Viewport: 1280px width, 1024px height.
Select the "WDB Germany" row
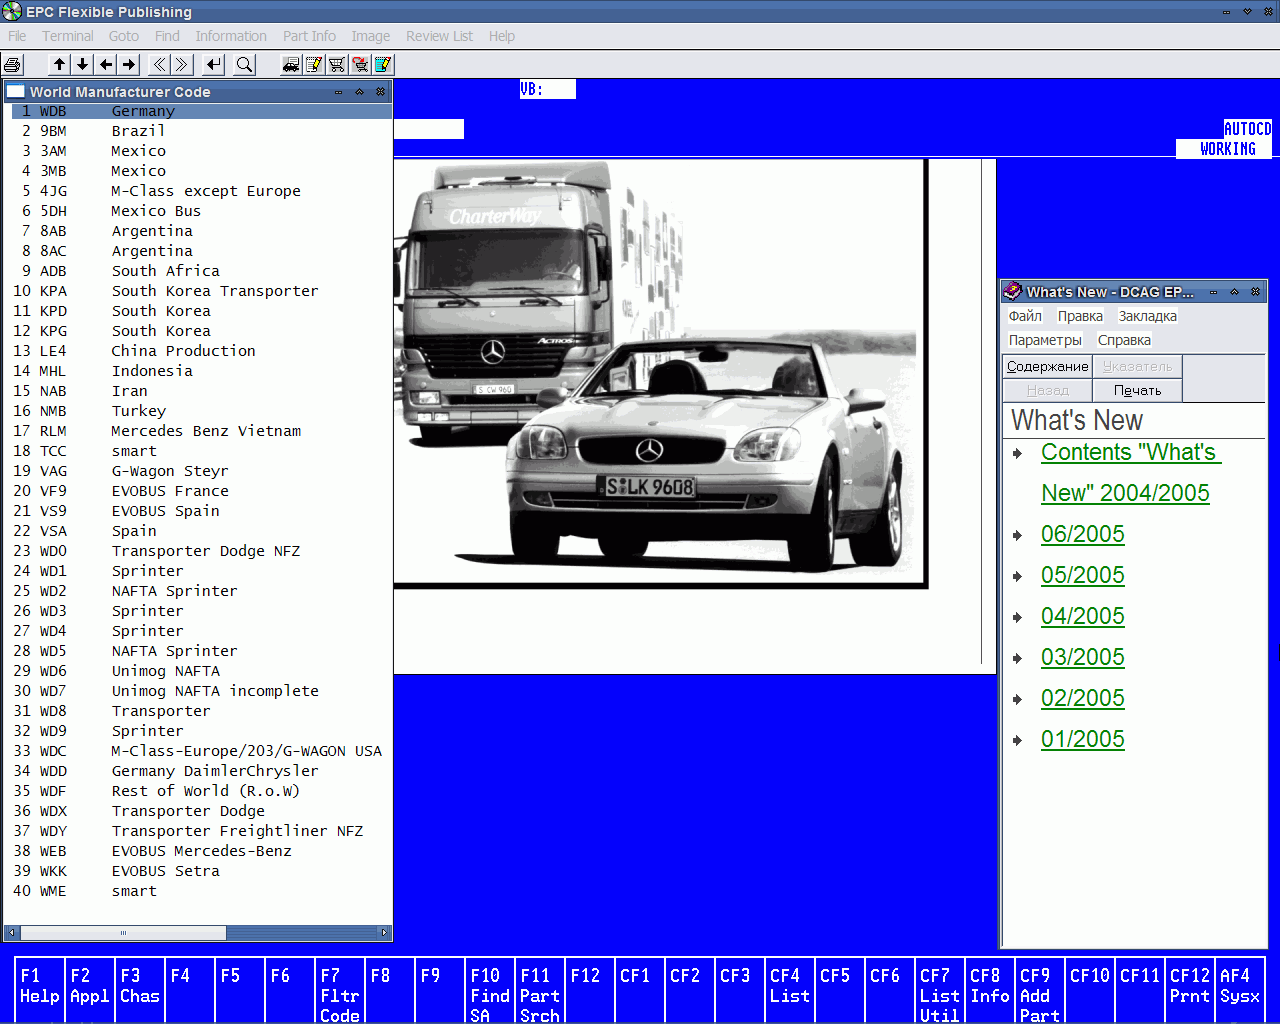pyautogui.click(x=201, y=111)
